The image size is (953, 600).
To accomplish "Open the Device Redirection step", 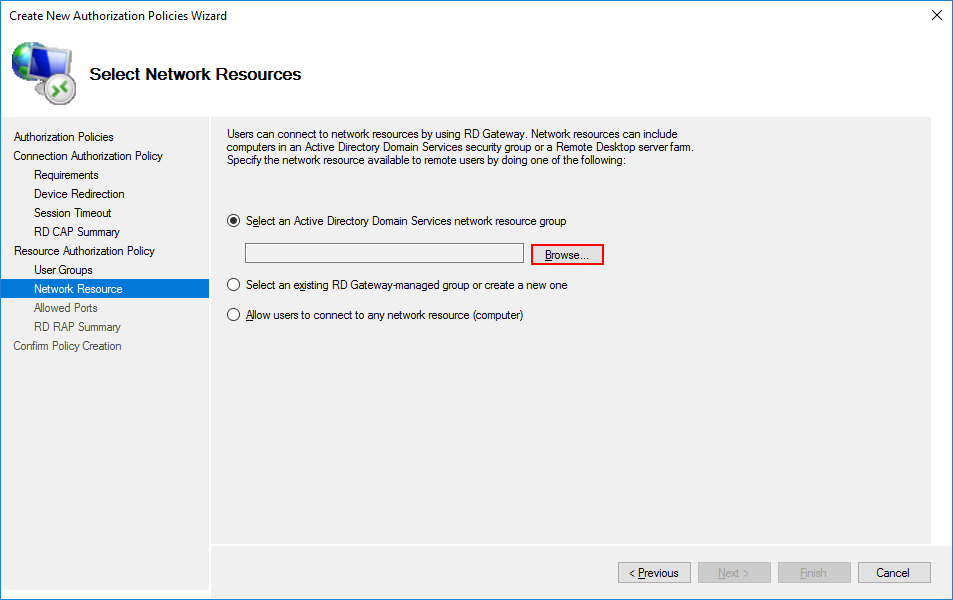I will point(79,194).
